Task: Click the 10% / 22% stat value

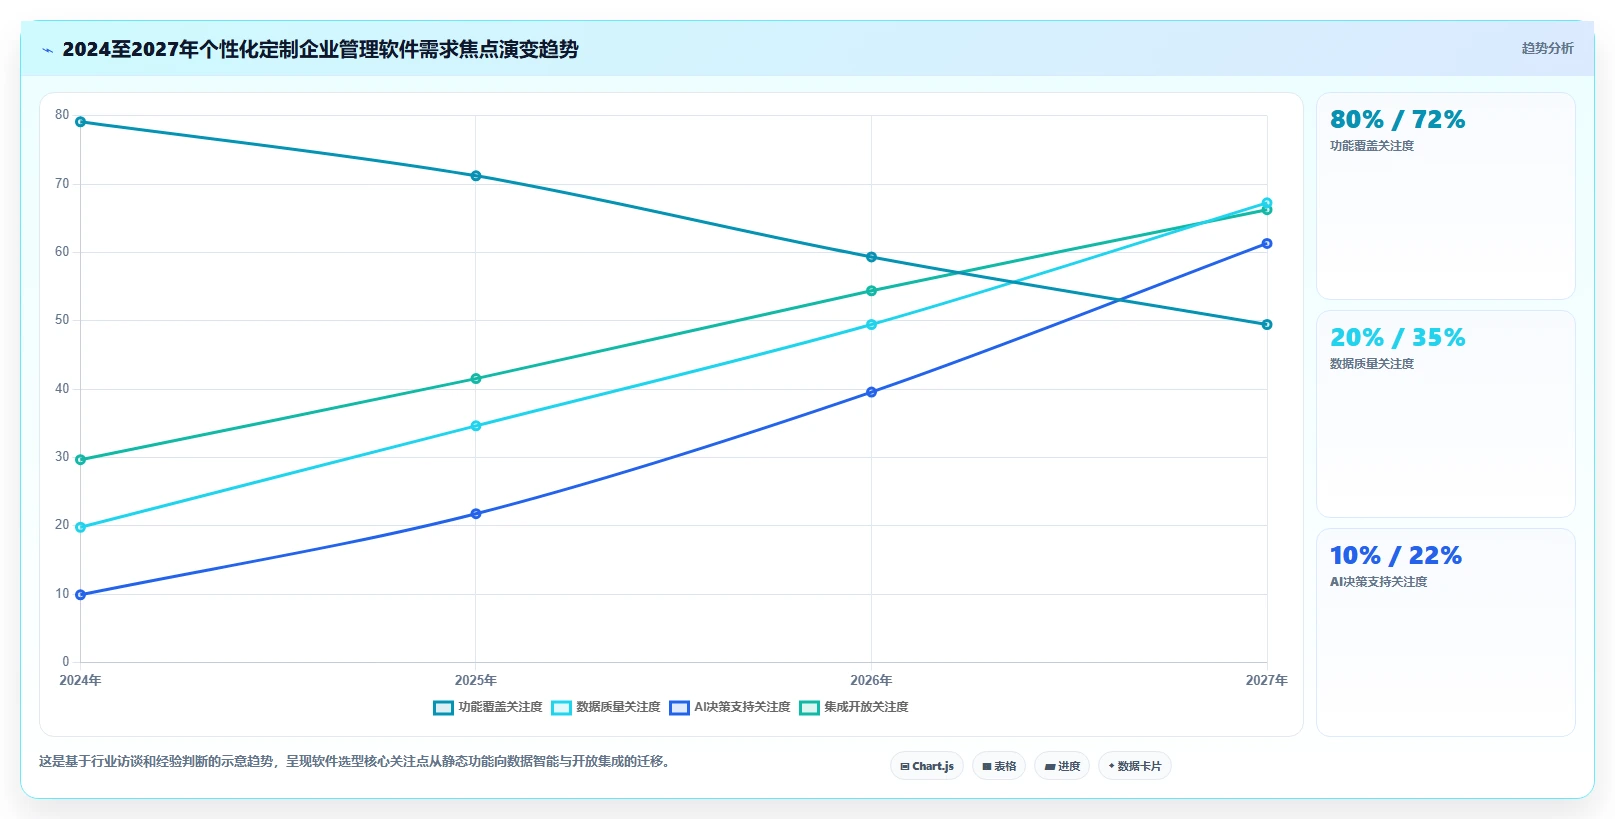Action: pos(1395,556)
